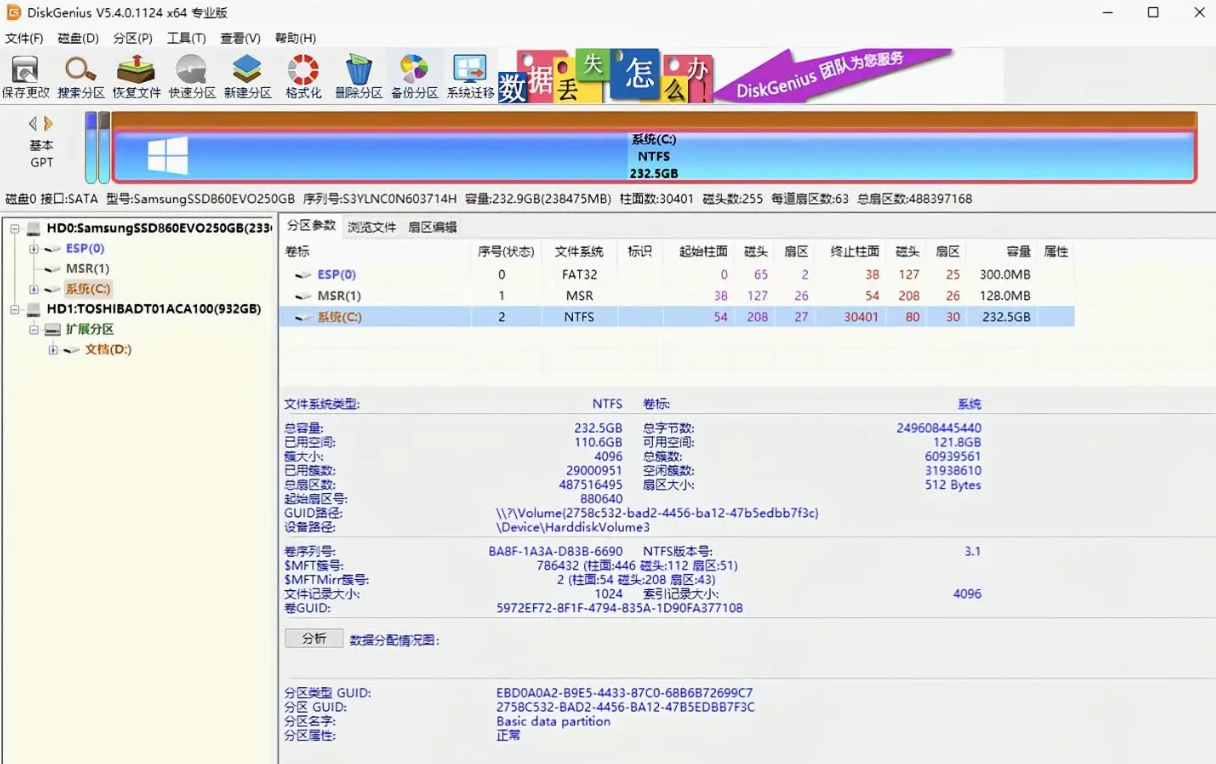Open the 查看(V) menu

point(240,38)
